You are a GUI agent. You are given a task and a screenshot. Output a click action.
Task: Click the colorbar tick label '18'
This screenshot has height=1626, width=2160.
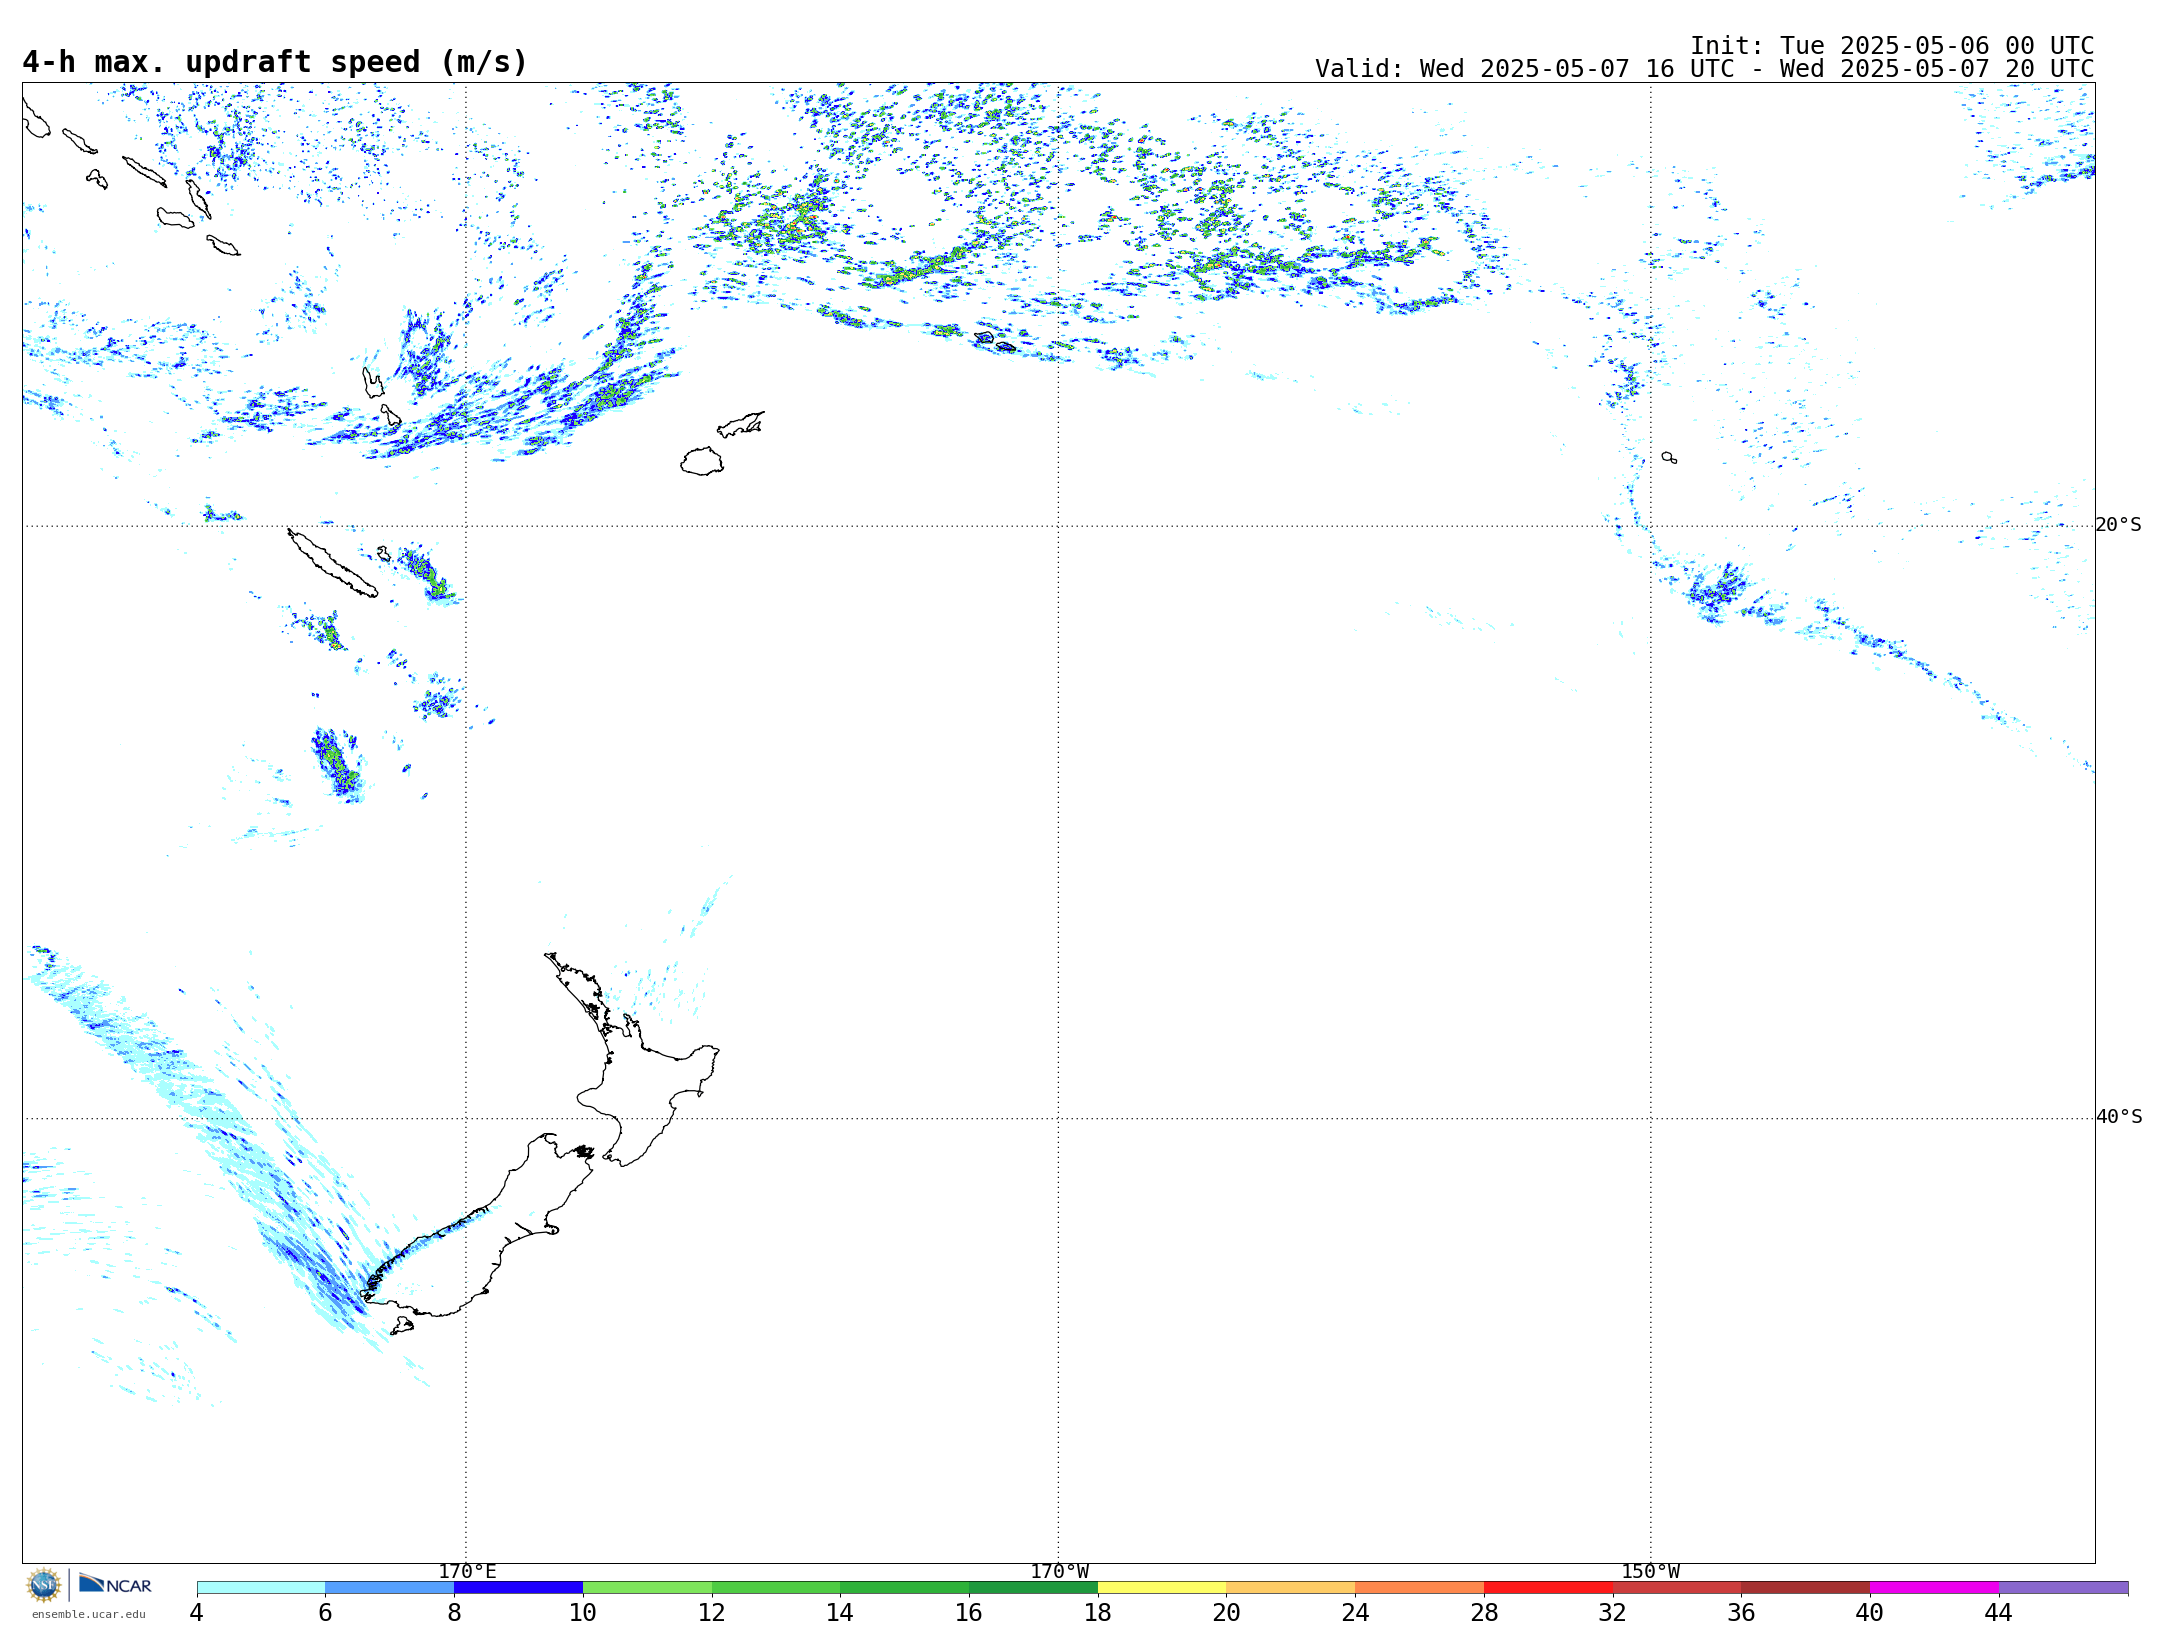1098,1613
